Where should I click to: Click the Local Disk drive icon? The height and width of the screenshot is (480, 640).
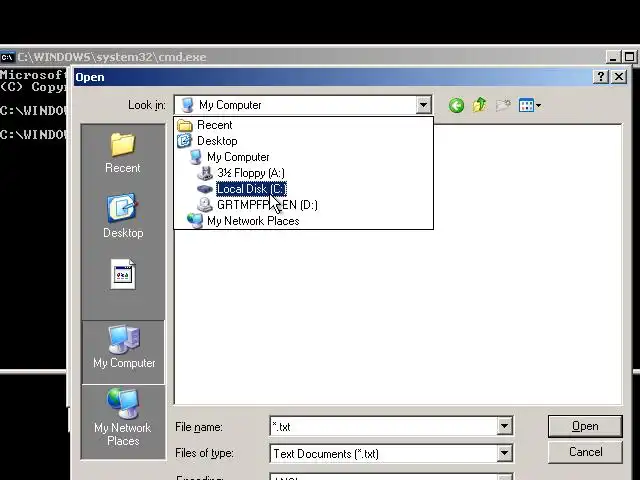point(205,189)
